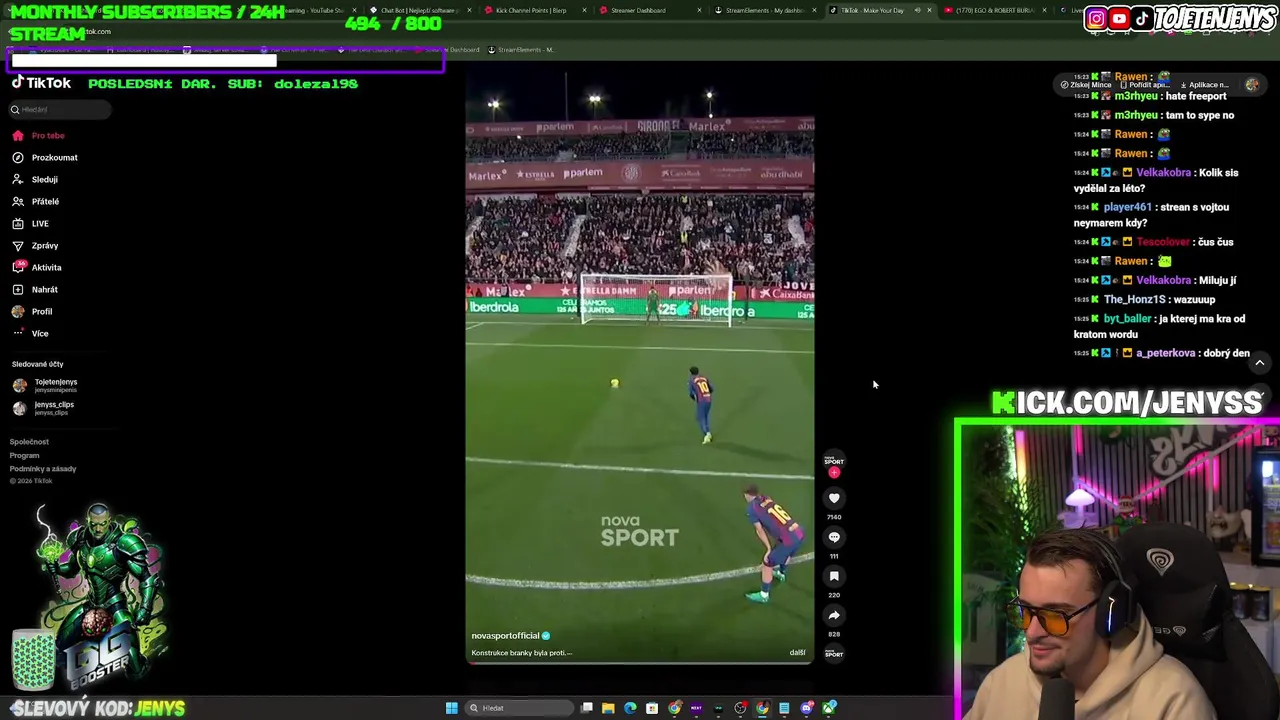This screenshot has width=1280, height=720.
Task: Like the TikTok video with the heart icon
Action: click(x=834, y=498)
